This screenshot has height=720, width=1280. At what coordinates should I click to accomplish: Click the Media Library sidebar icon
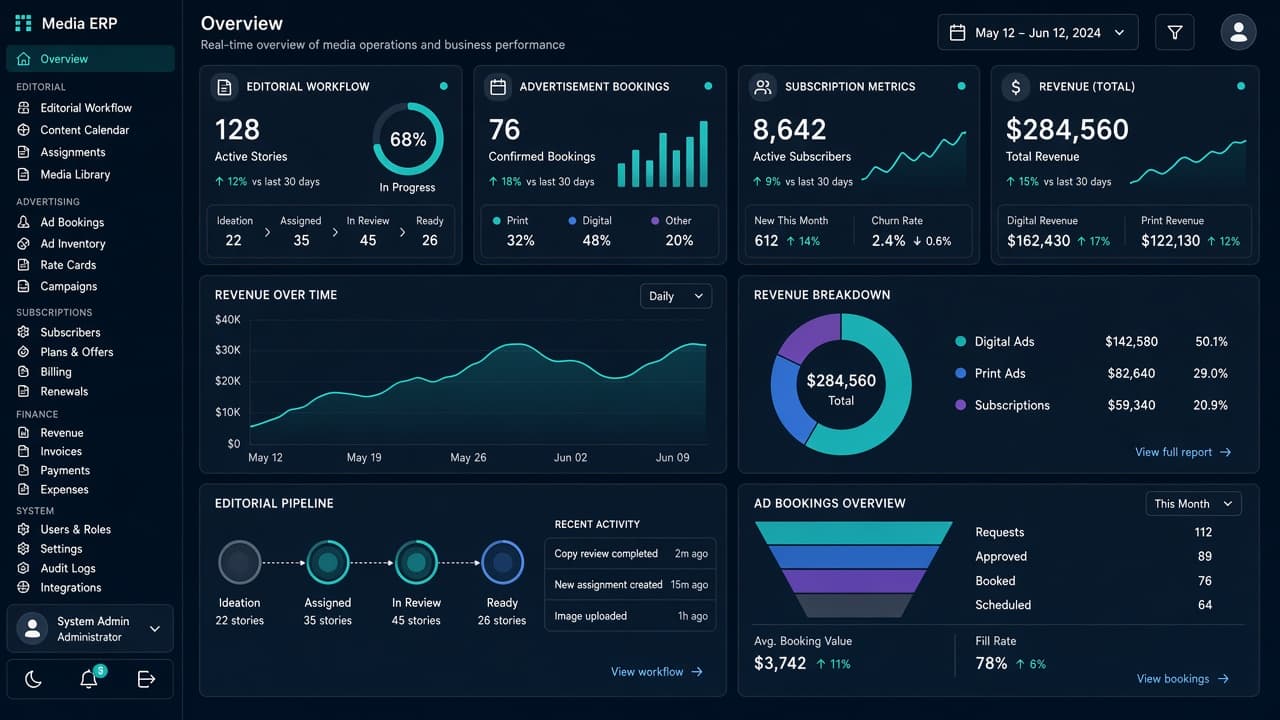tap(23, 174)
